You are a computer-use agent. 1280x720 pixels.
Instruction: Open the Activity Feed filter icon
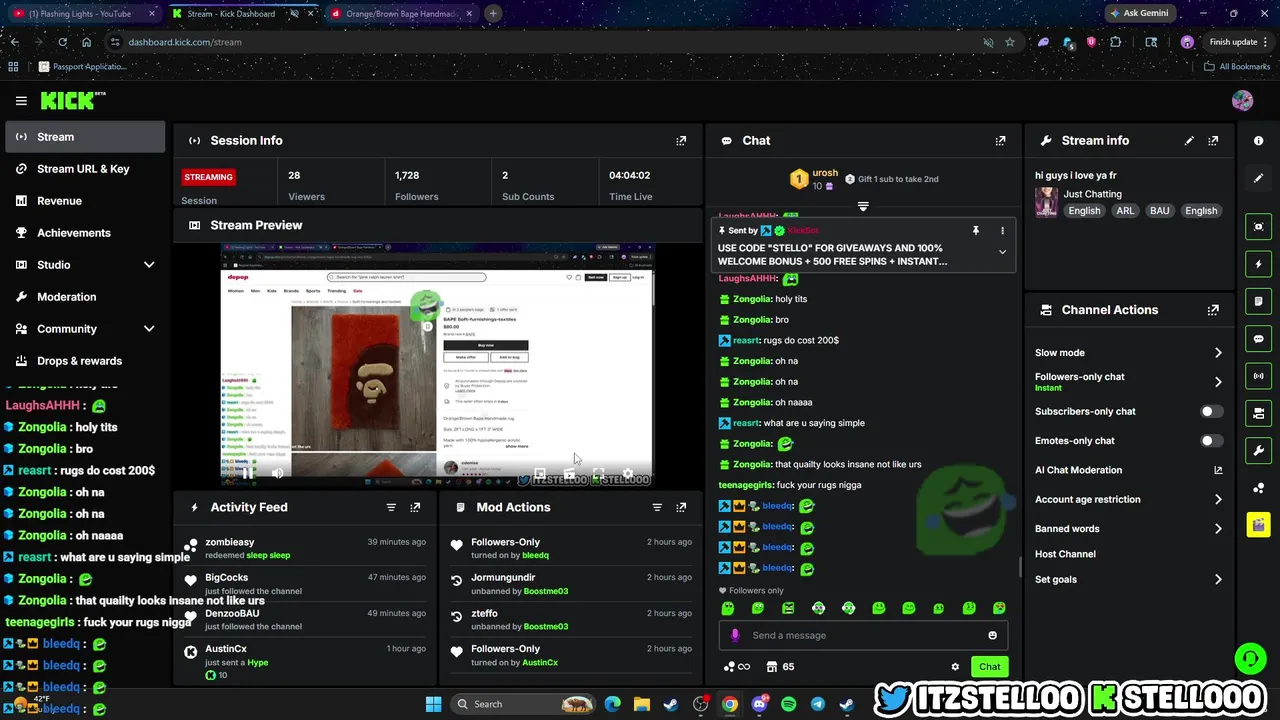tap(391, 507)
